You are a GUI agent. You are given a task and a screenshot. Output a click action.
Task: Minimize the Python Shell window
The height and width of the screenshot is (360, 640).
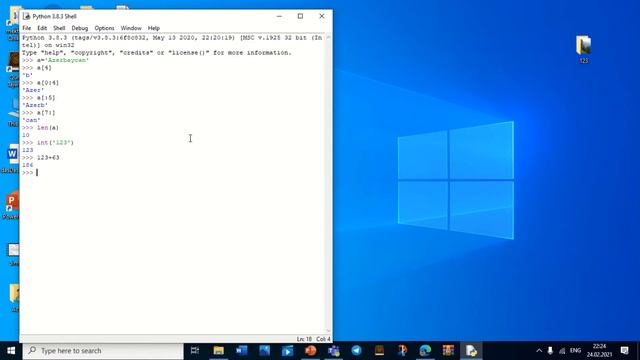279,16
